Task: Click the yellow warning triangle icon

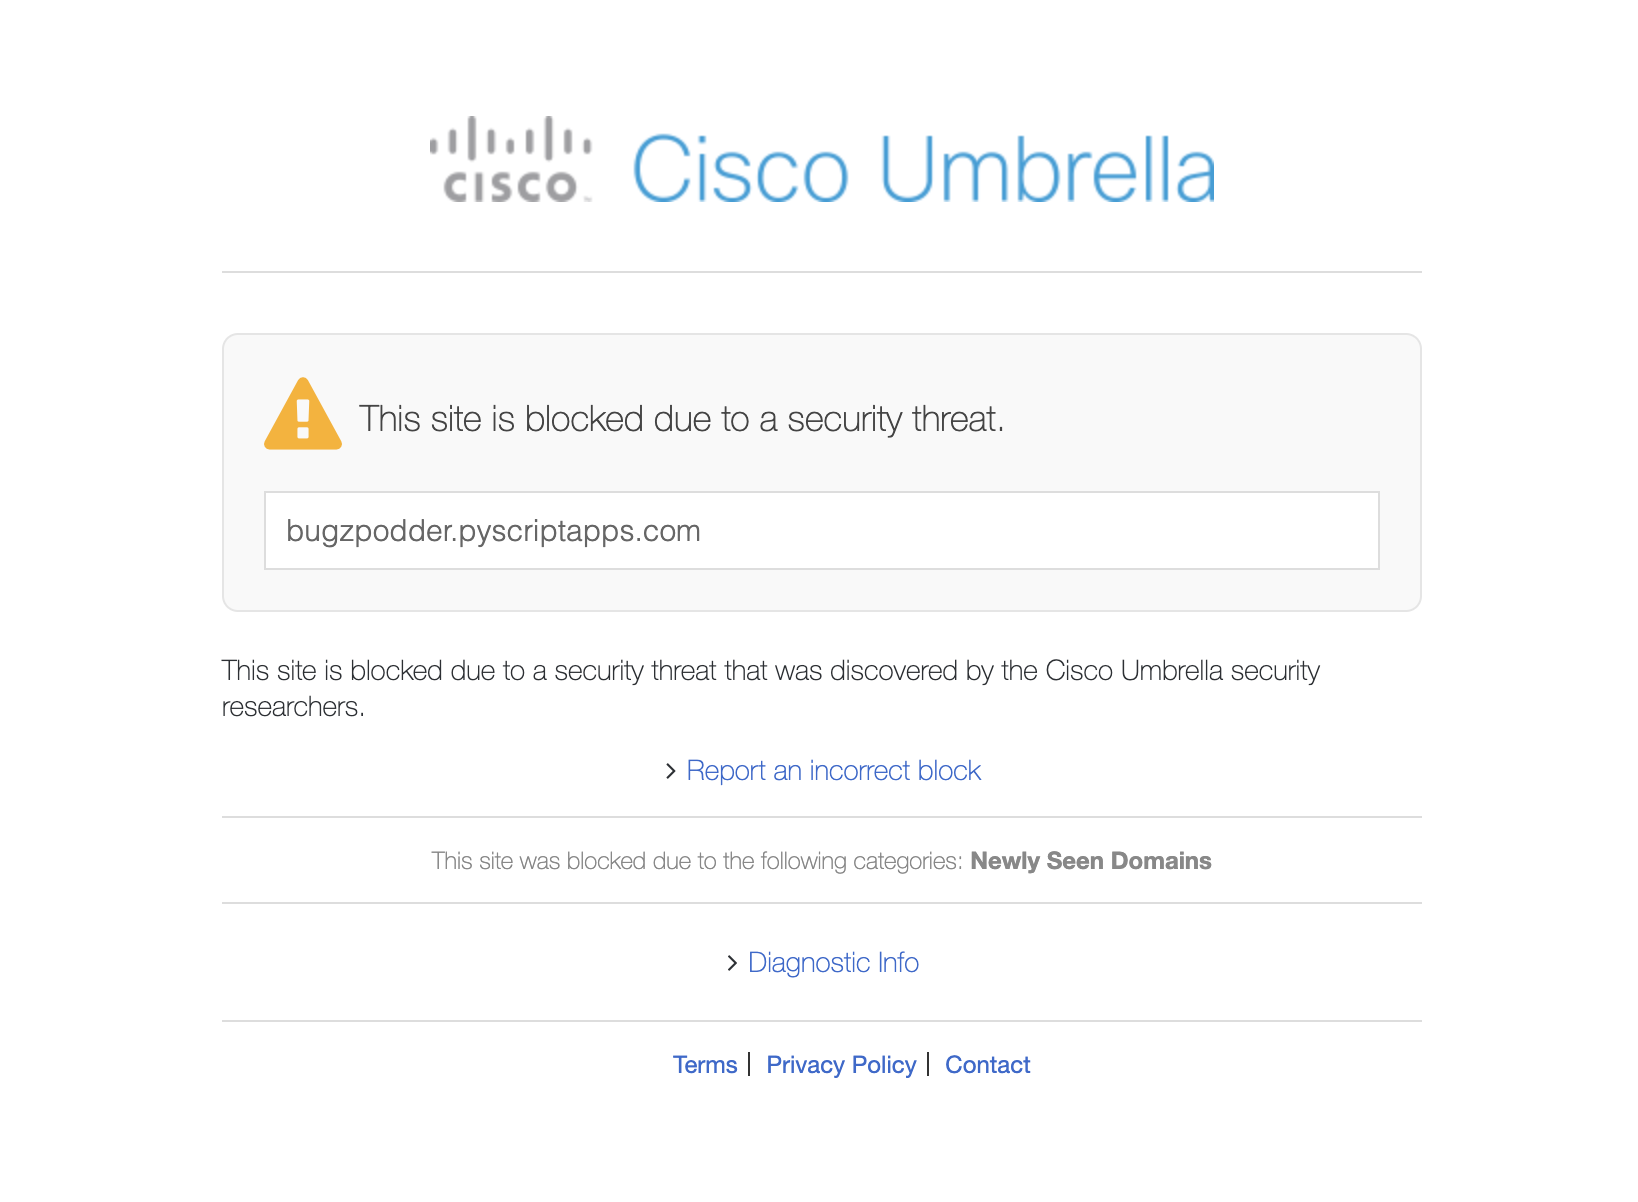Action: 303,415
